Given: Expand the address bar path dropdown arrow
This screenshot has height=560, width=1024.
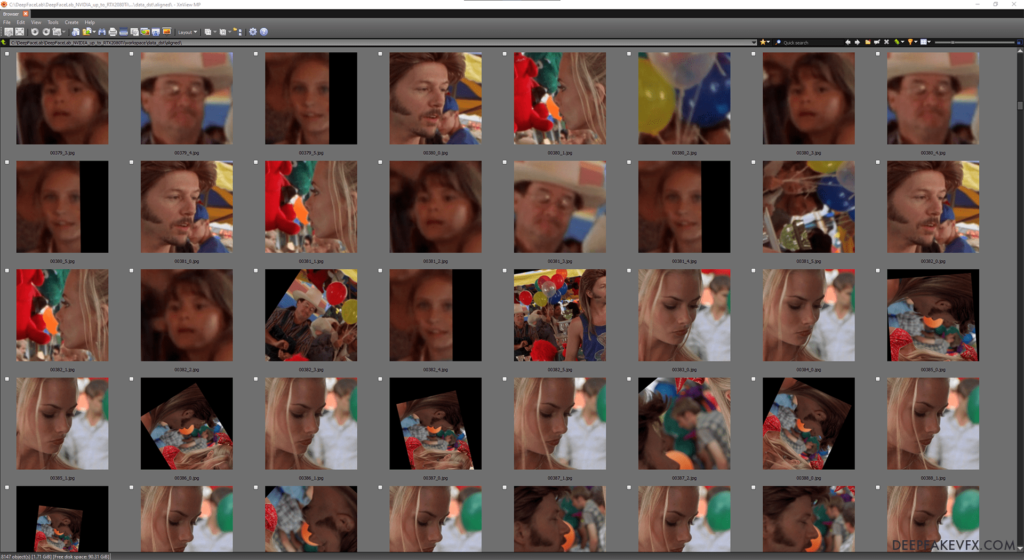Looking at the screenshot, I should [754, 42].
